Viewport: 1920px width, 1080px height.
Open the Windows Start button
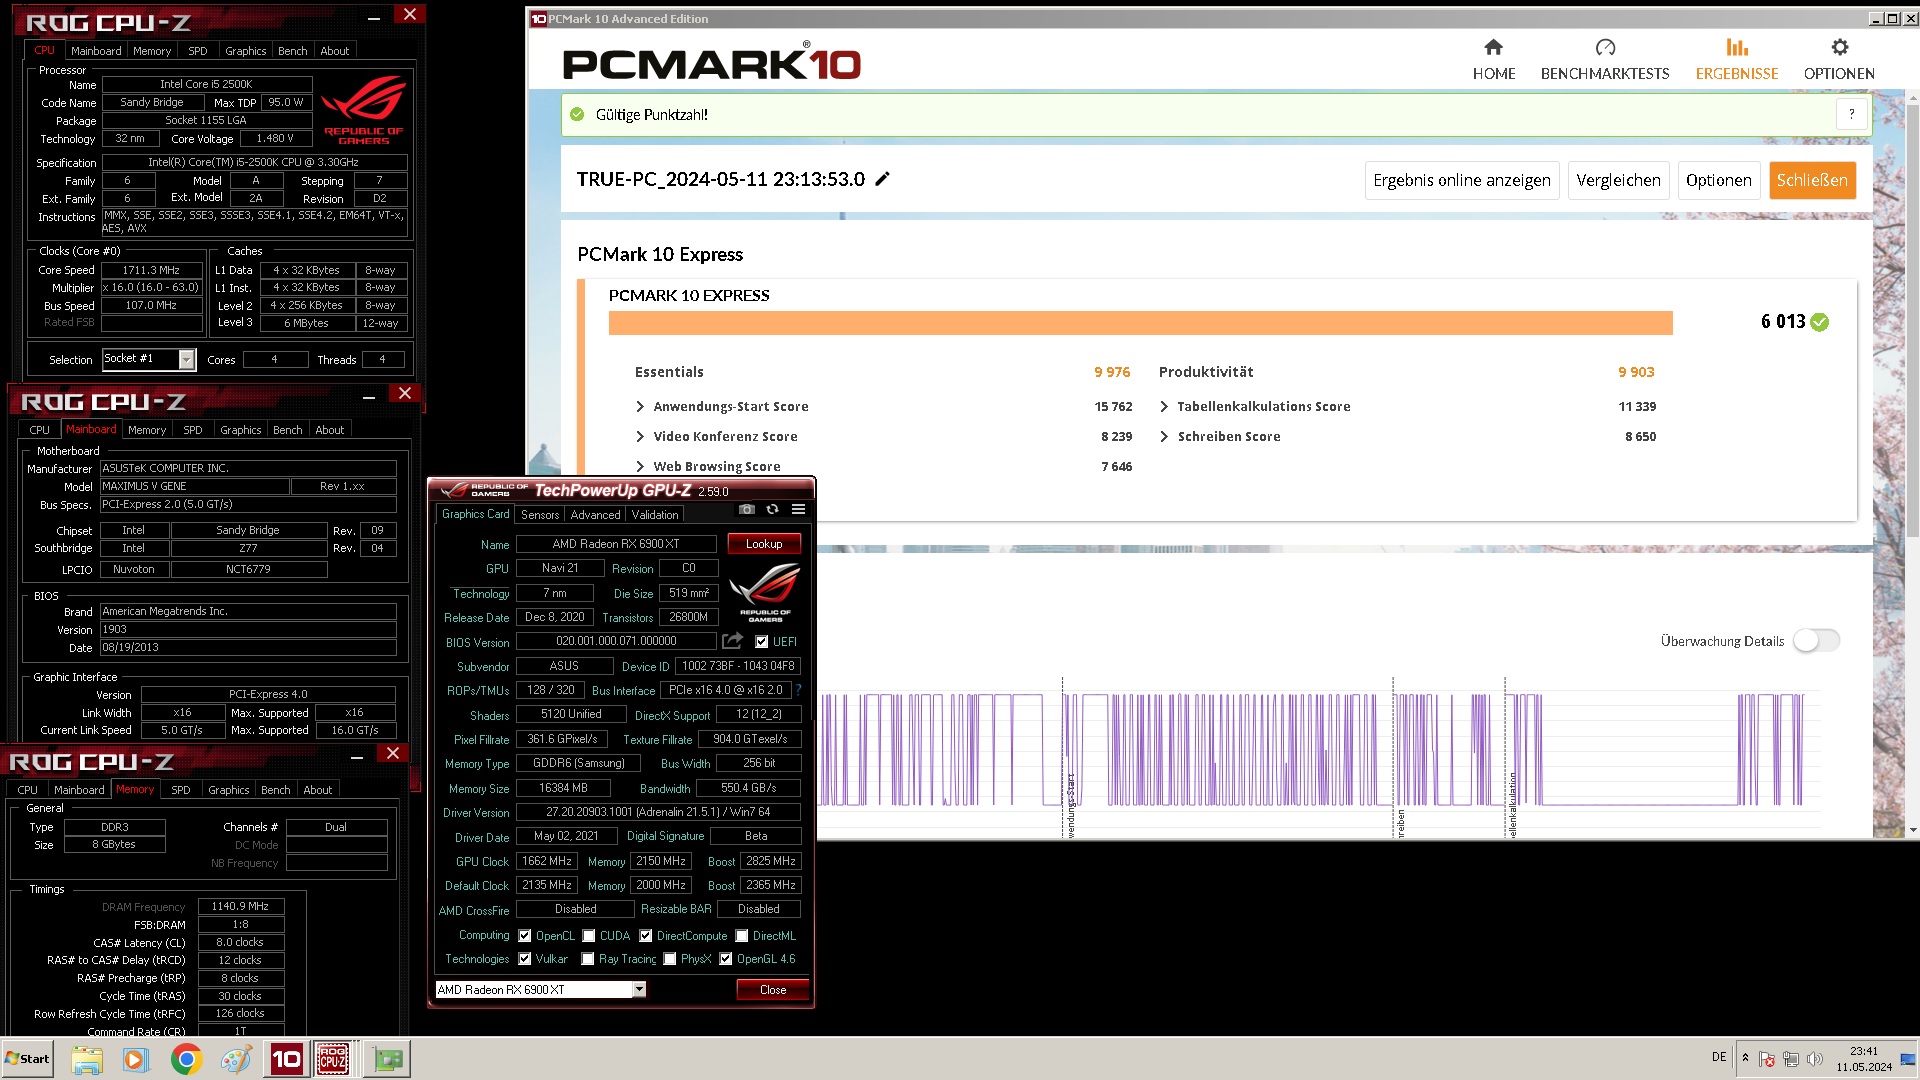pos(27,1059)
